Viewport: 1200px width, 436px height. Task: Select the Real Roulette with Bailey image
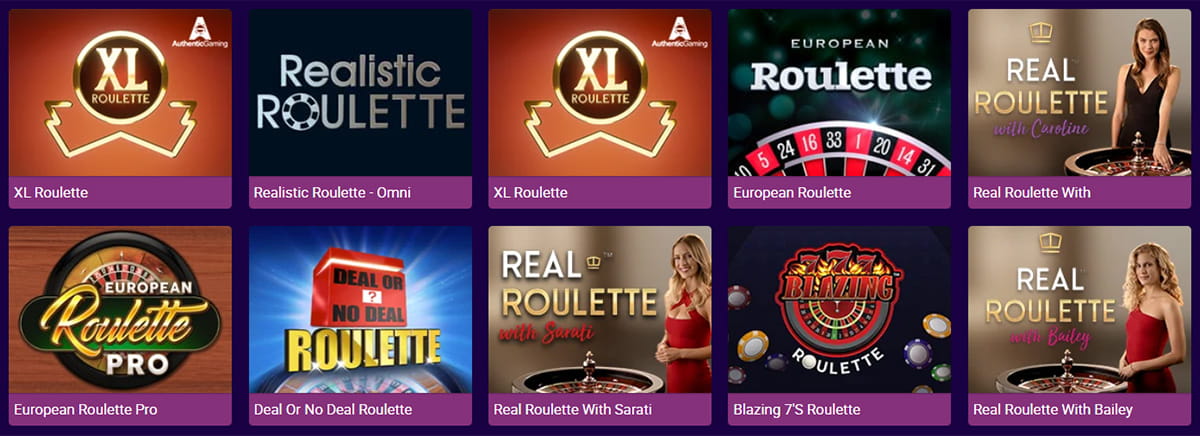pos(1080,309)
